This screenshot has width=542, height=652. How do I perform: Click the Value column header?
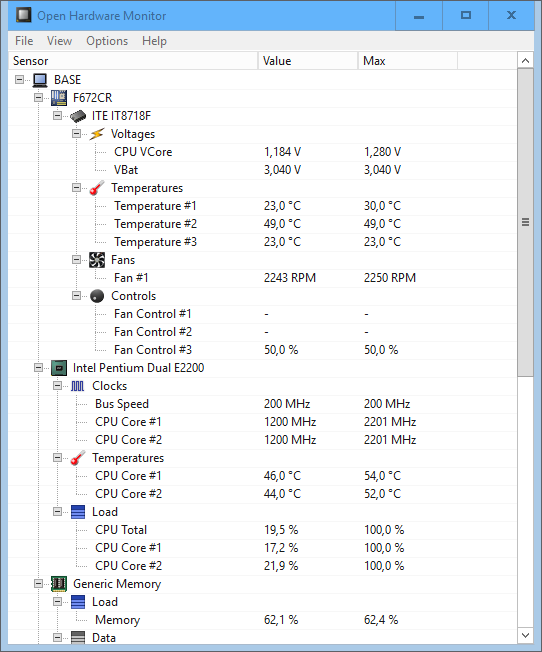click(308, 61)
